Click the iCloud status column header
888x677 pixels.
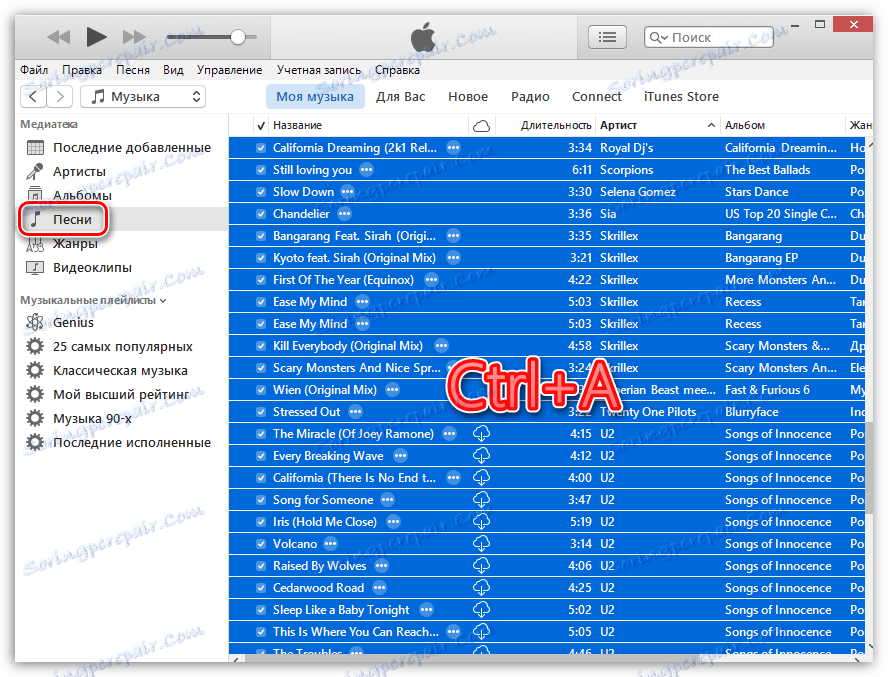(481, 125)
